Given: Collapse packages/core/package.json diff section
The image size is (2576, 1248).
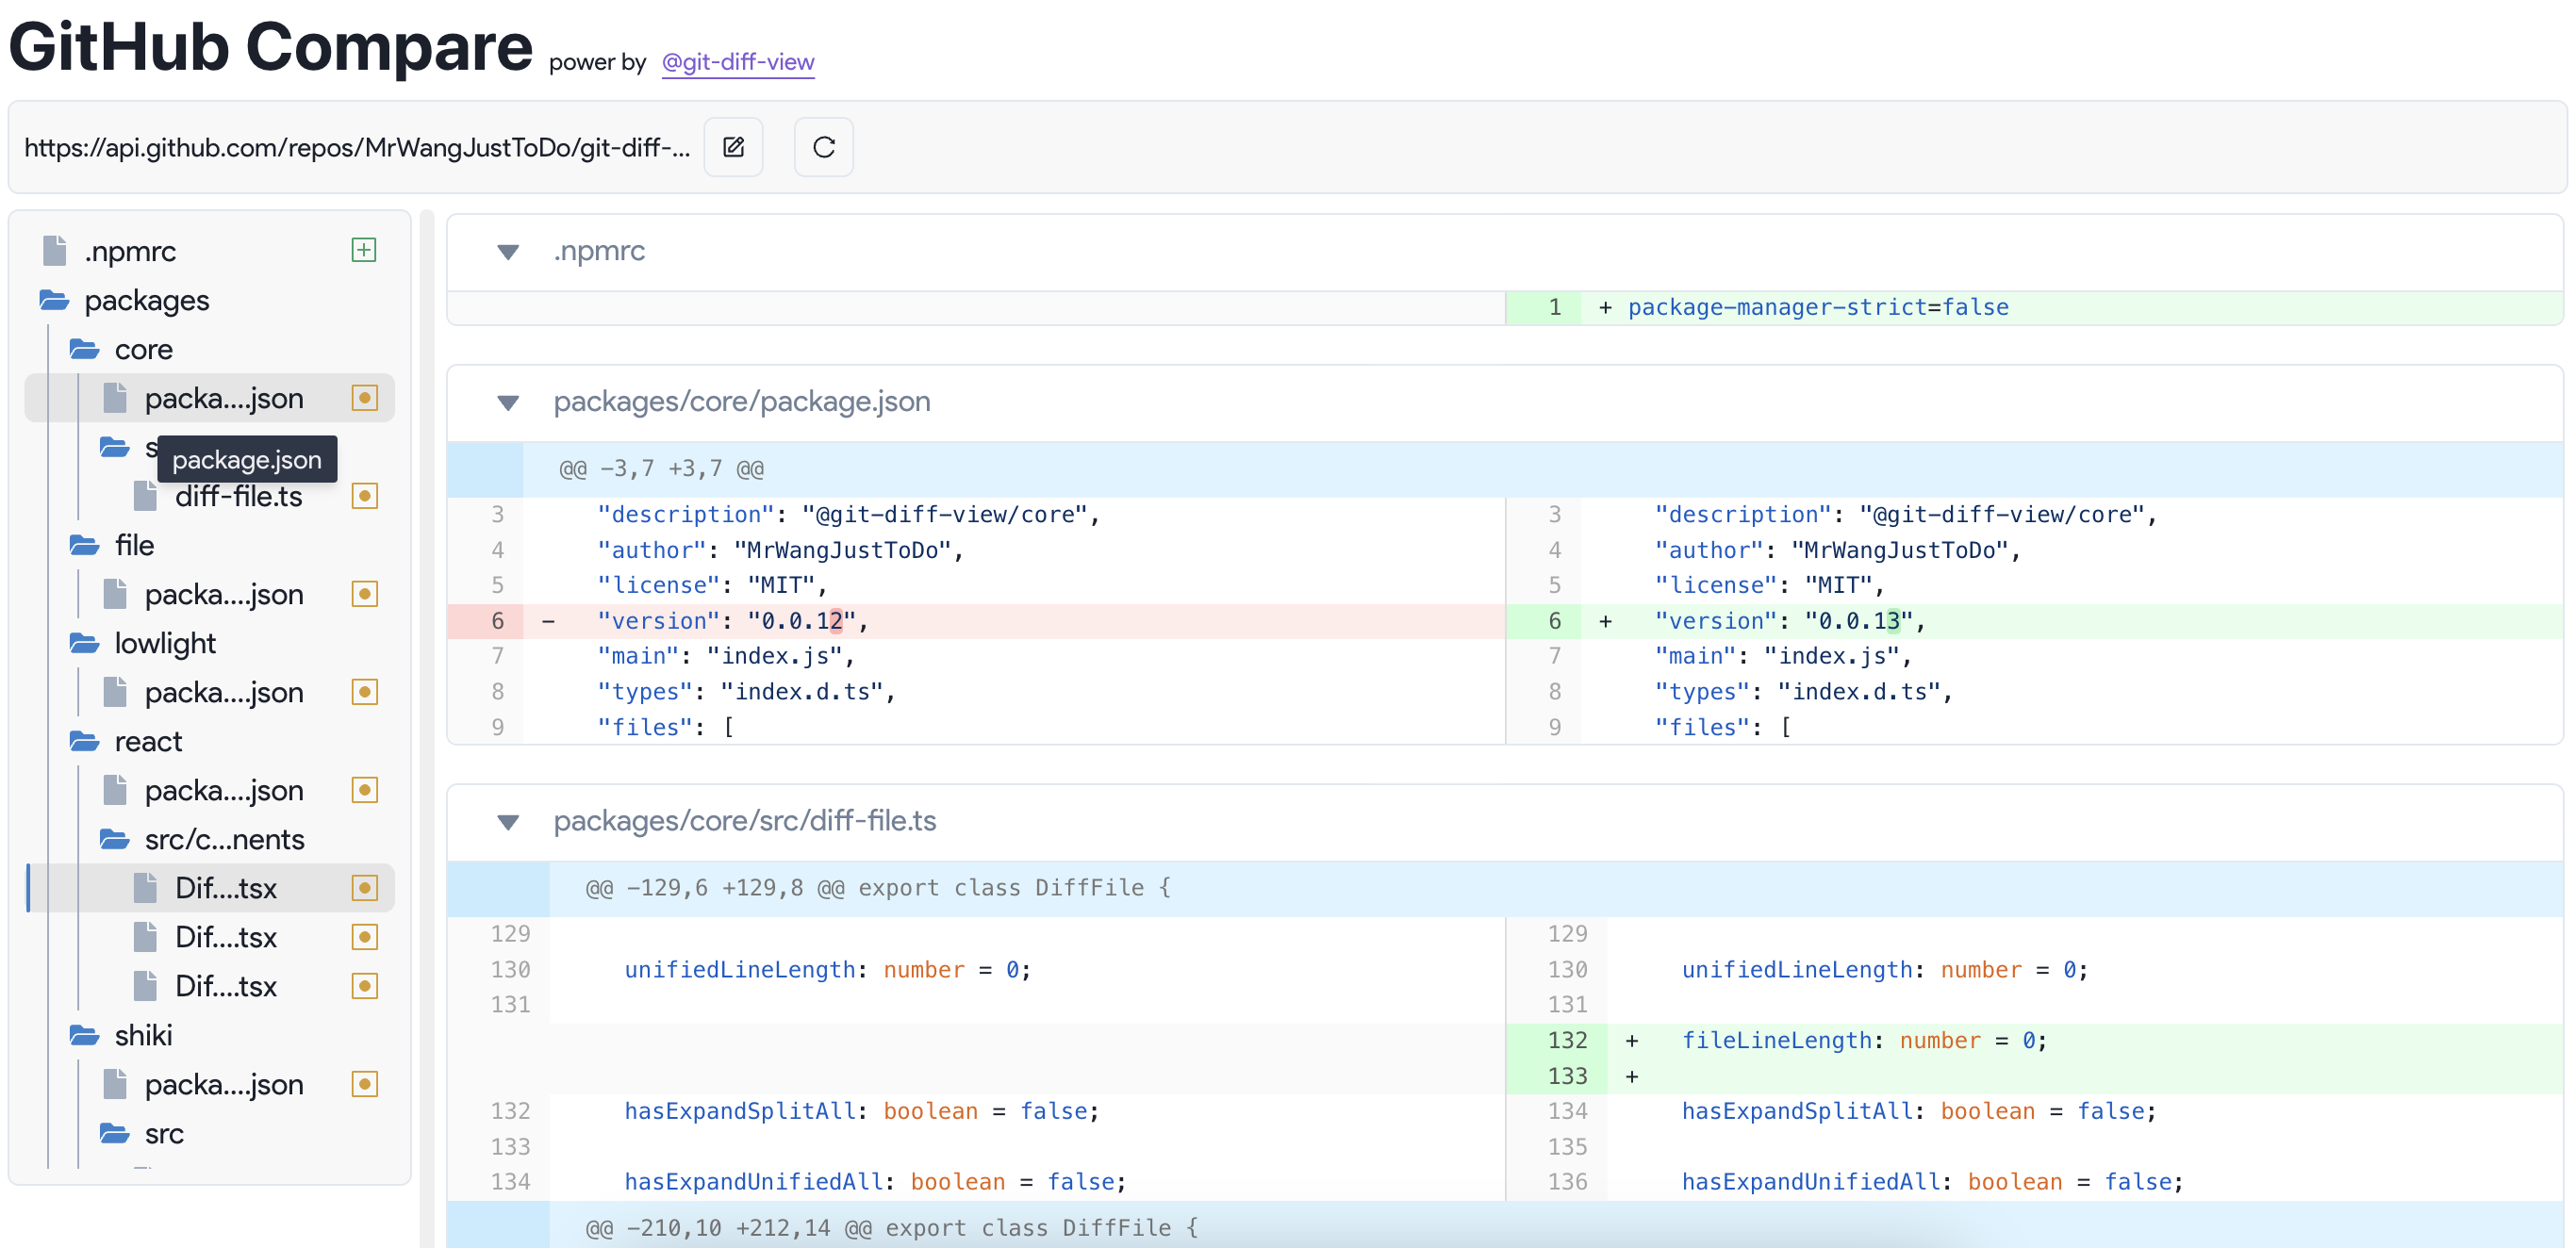Looking at the screenshot, I should (x=508, y=402).
